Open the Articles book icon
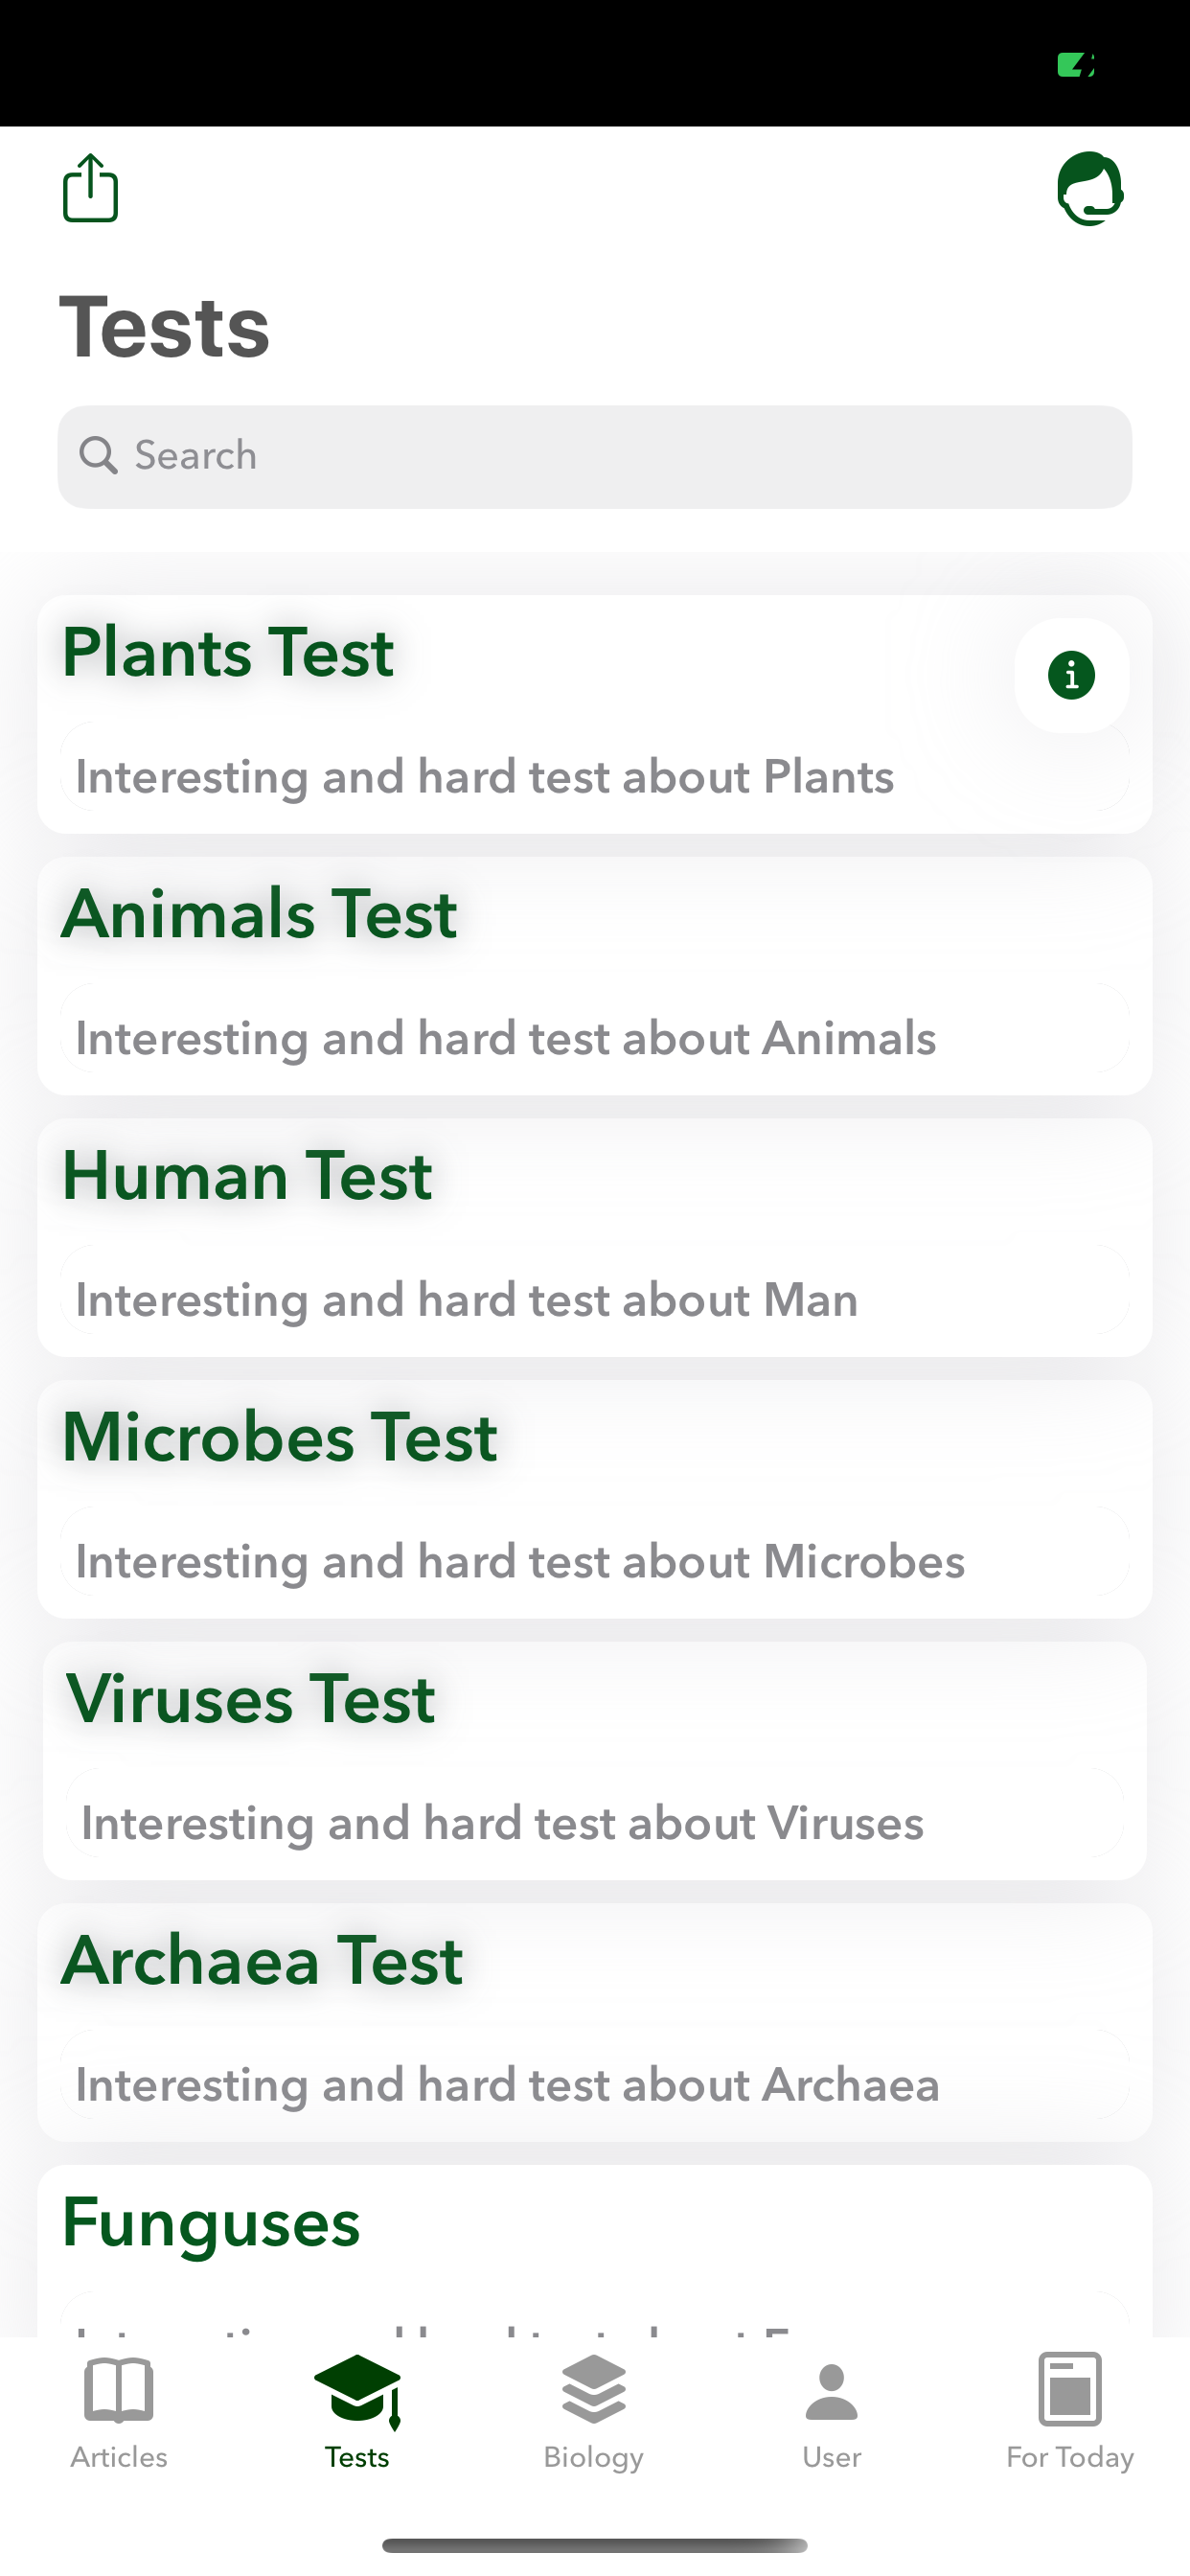The height and width of the screenshot is (2576, 1190). pyautogui.click(x=119, y=2390)
